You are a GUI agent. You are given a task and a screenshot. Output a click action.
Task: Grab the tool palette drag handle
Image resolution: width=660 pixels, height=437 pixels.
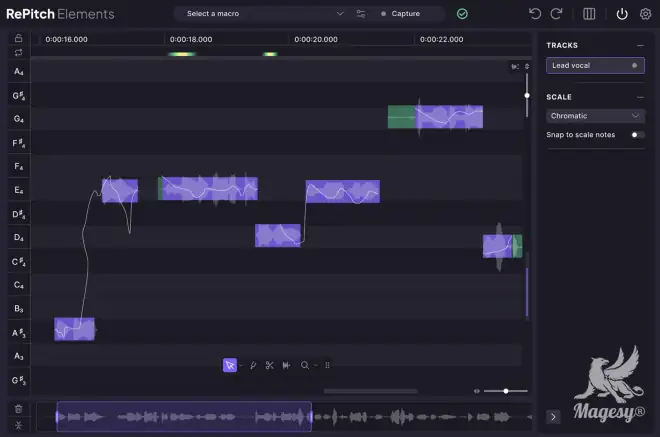(327, 365)
